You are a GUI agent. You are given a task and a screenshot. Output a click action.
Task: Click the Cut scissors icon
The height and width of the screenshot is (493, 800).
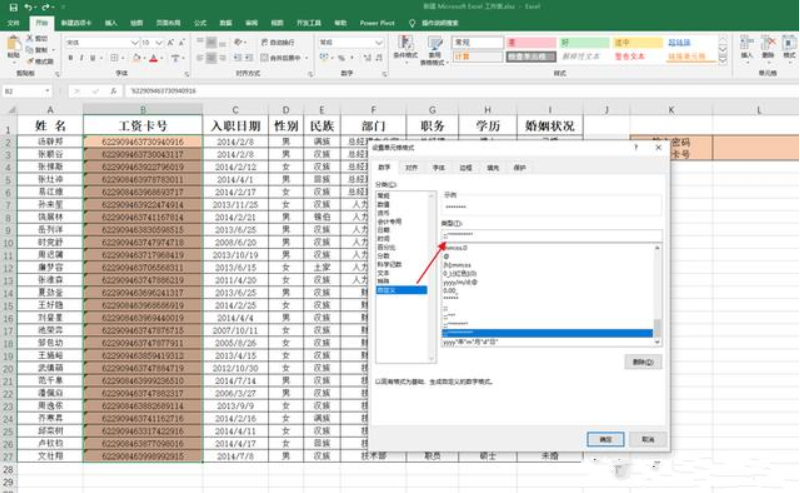pos(31,38)
